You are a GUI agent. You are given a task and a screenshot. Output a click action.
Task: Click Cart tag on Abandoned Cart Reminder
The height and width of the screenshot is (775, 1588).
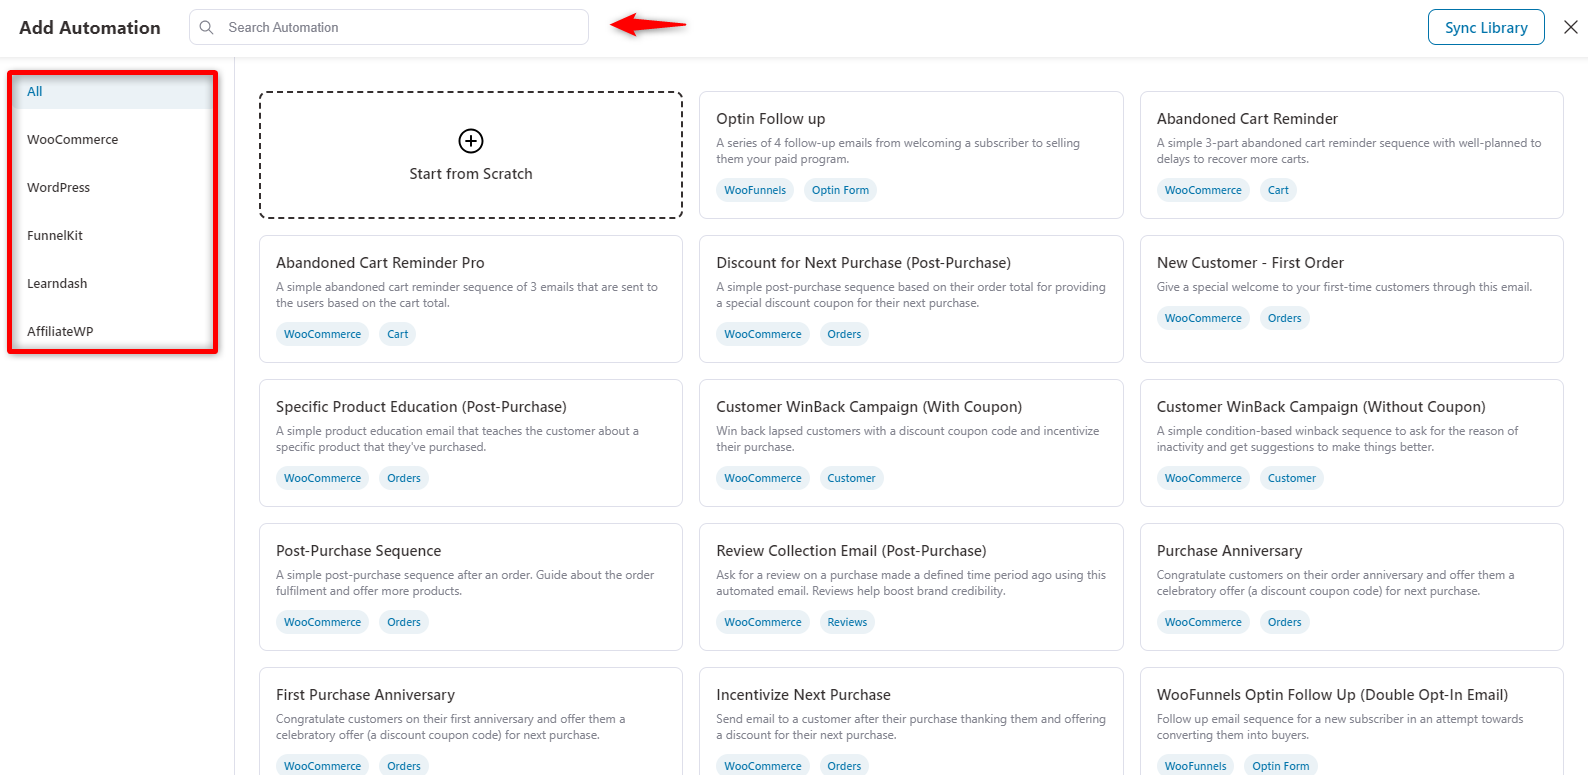[x=1278, y=190]
